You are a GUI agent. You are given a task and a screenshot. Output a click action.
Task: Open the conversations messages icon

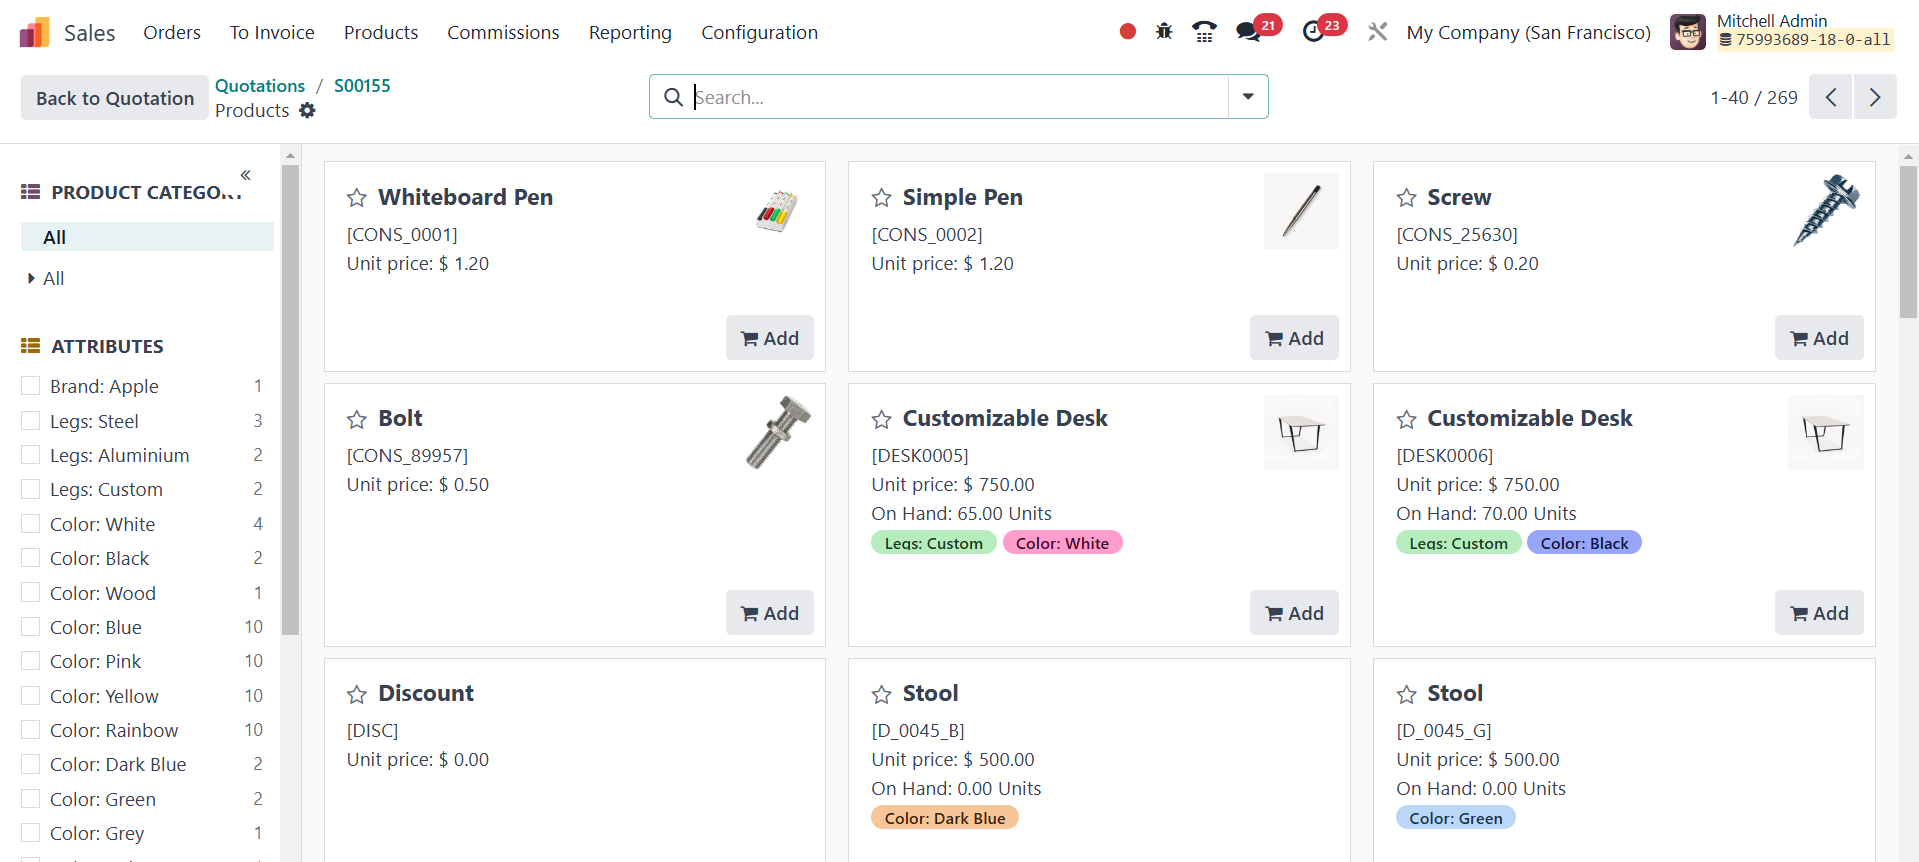pos(1248,32)
